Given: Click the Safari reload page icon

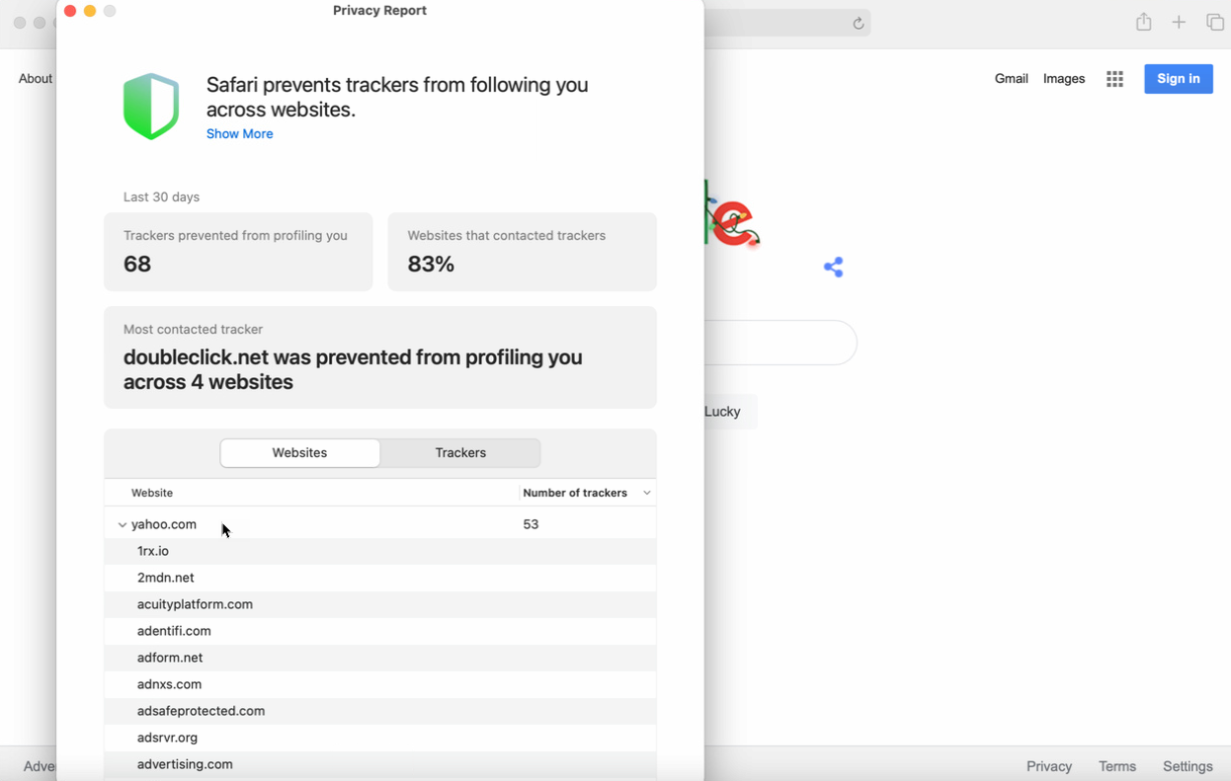Looking at the screenshot, I should (x=858, y=24).
